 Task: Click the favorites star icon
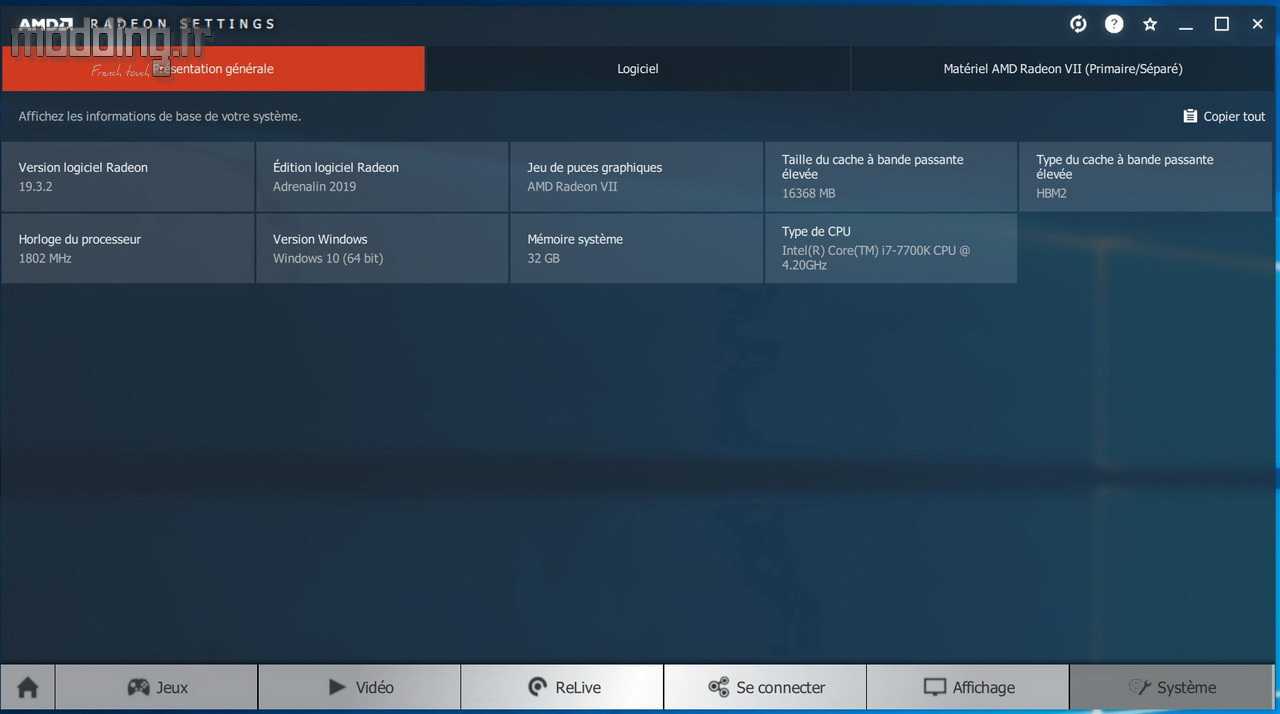(x=1150, y=24)
